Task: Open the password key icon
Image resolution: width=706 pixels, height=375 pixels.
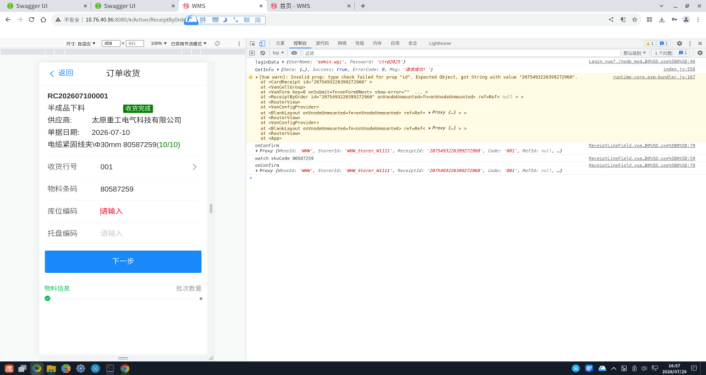Action: [x=674, y=19]
